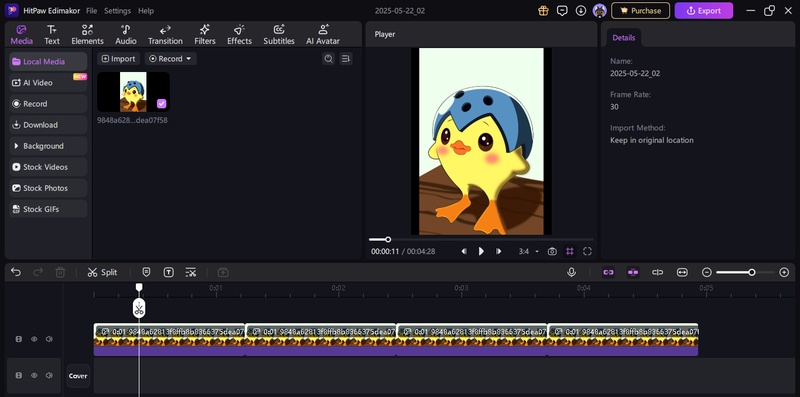Select Local Media in sidebar
This screenshot has height=397, width=800.
48,62
